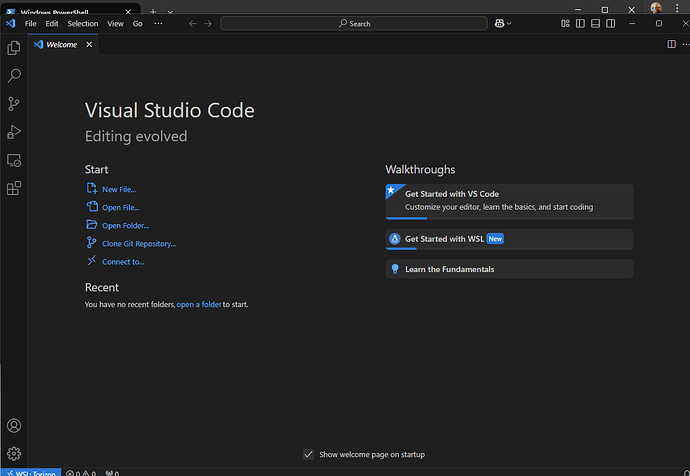Uncheck Show welcome page on startup

(309, 454)
